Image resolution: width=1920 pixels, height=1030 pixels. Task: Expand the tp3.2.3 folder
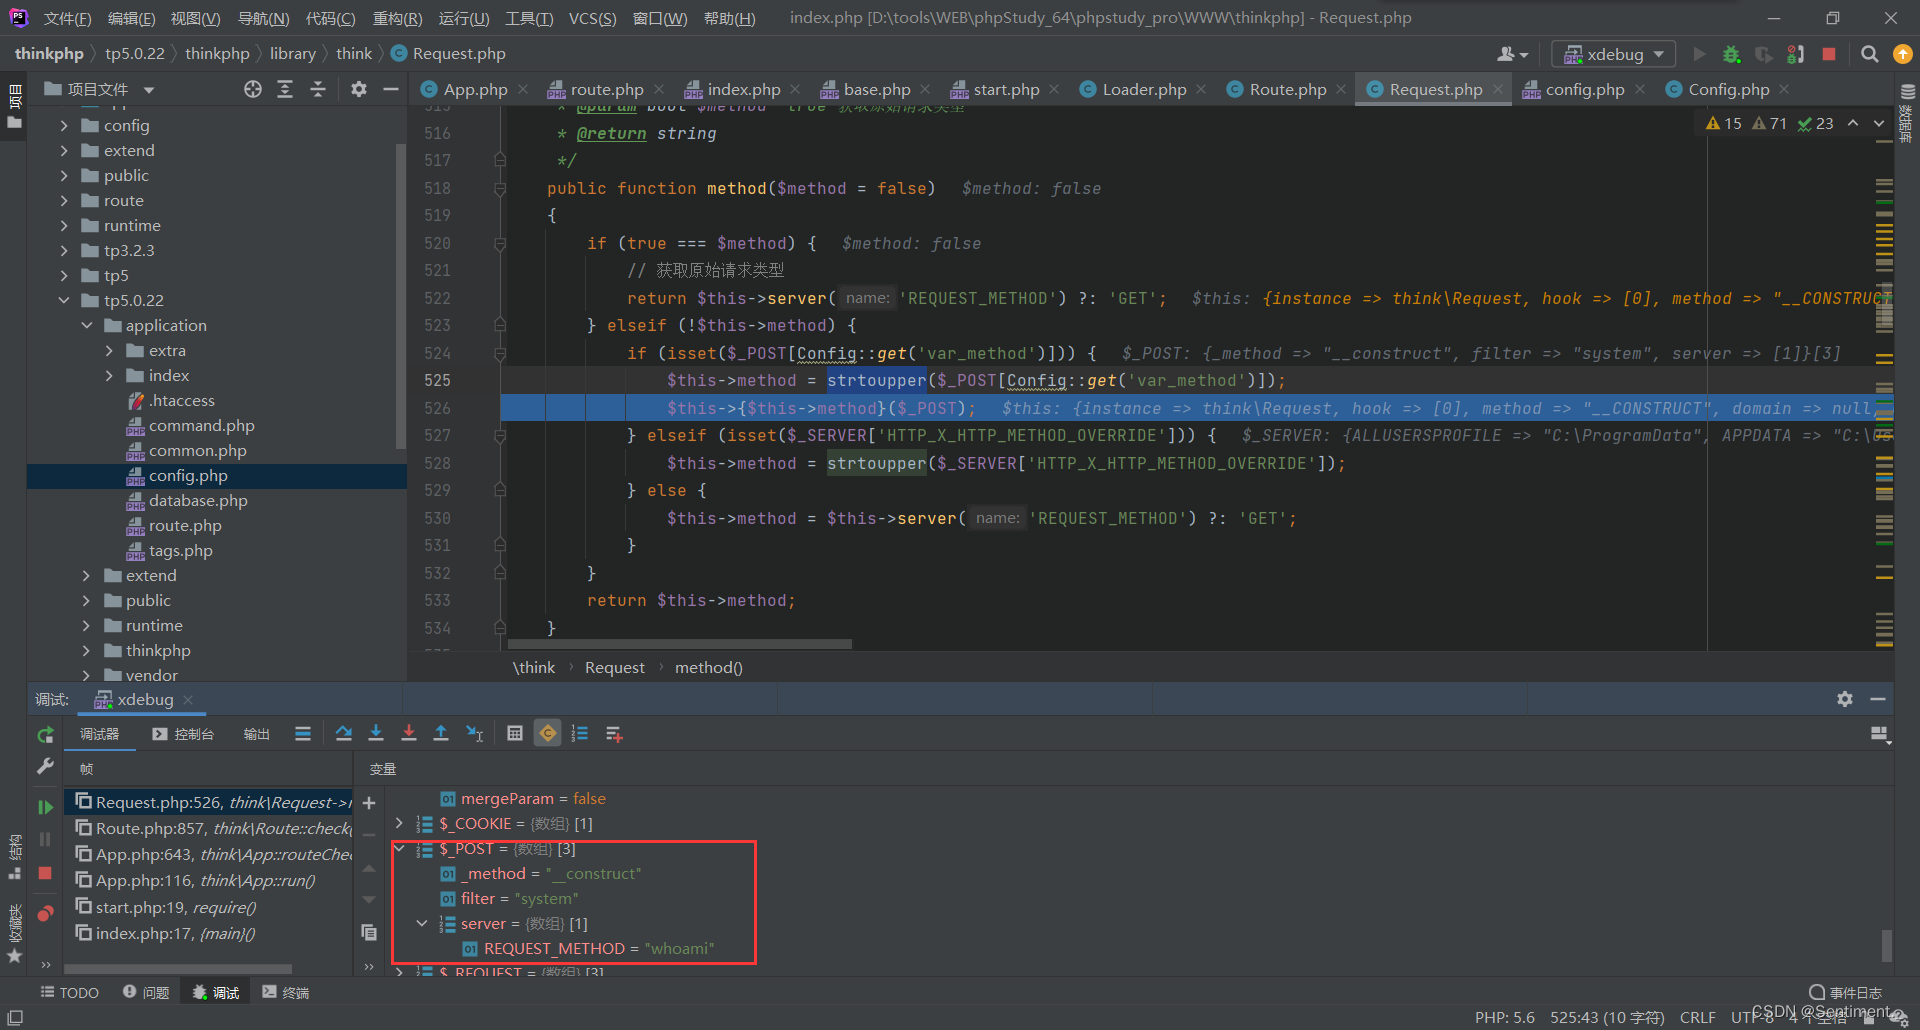click(64, 250)
